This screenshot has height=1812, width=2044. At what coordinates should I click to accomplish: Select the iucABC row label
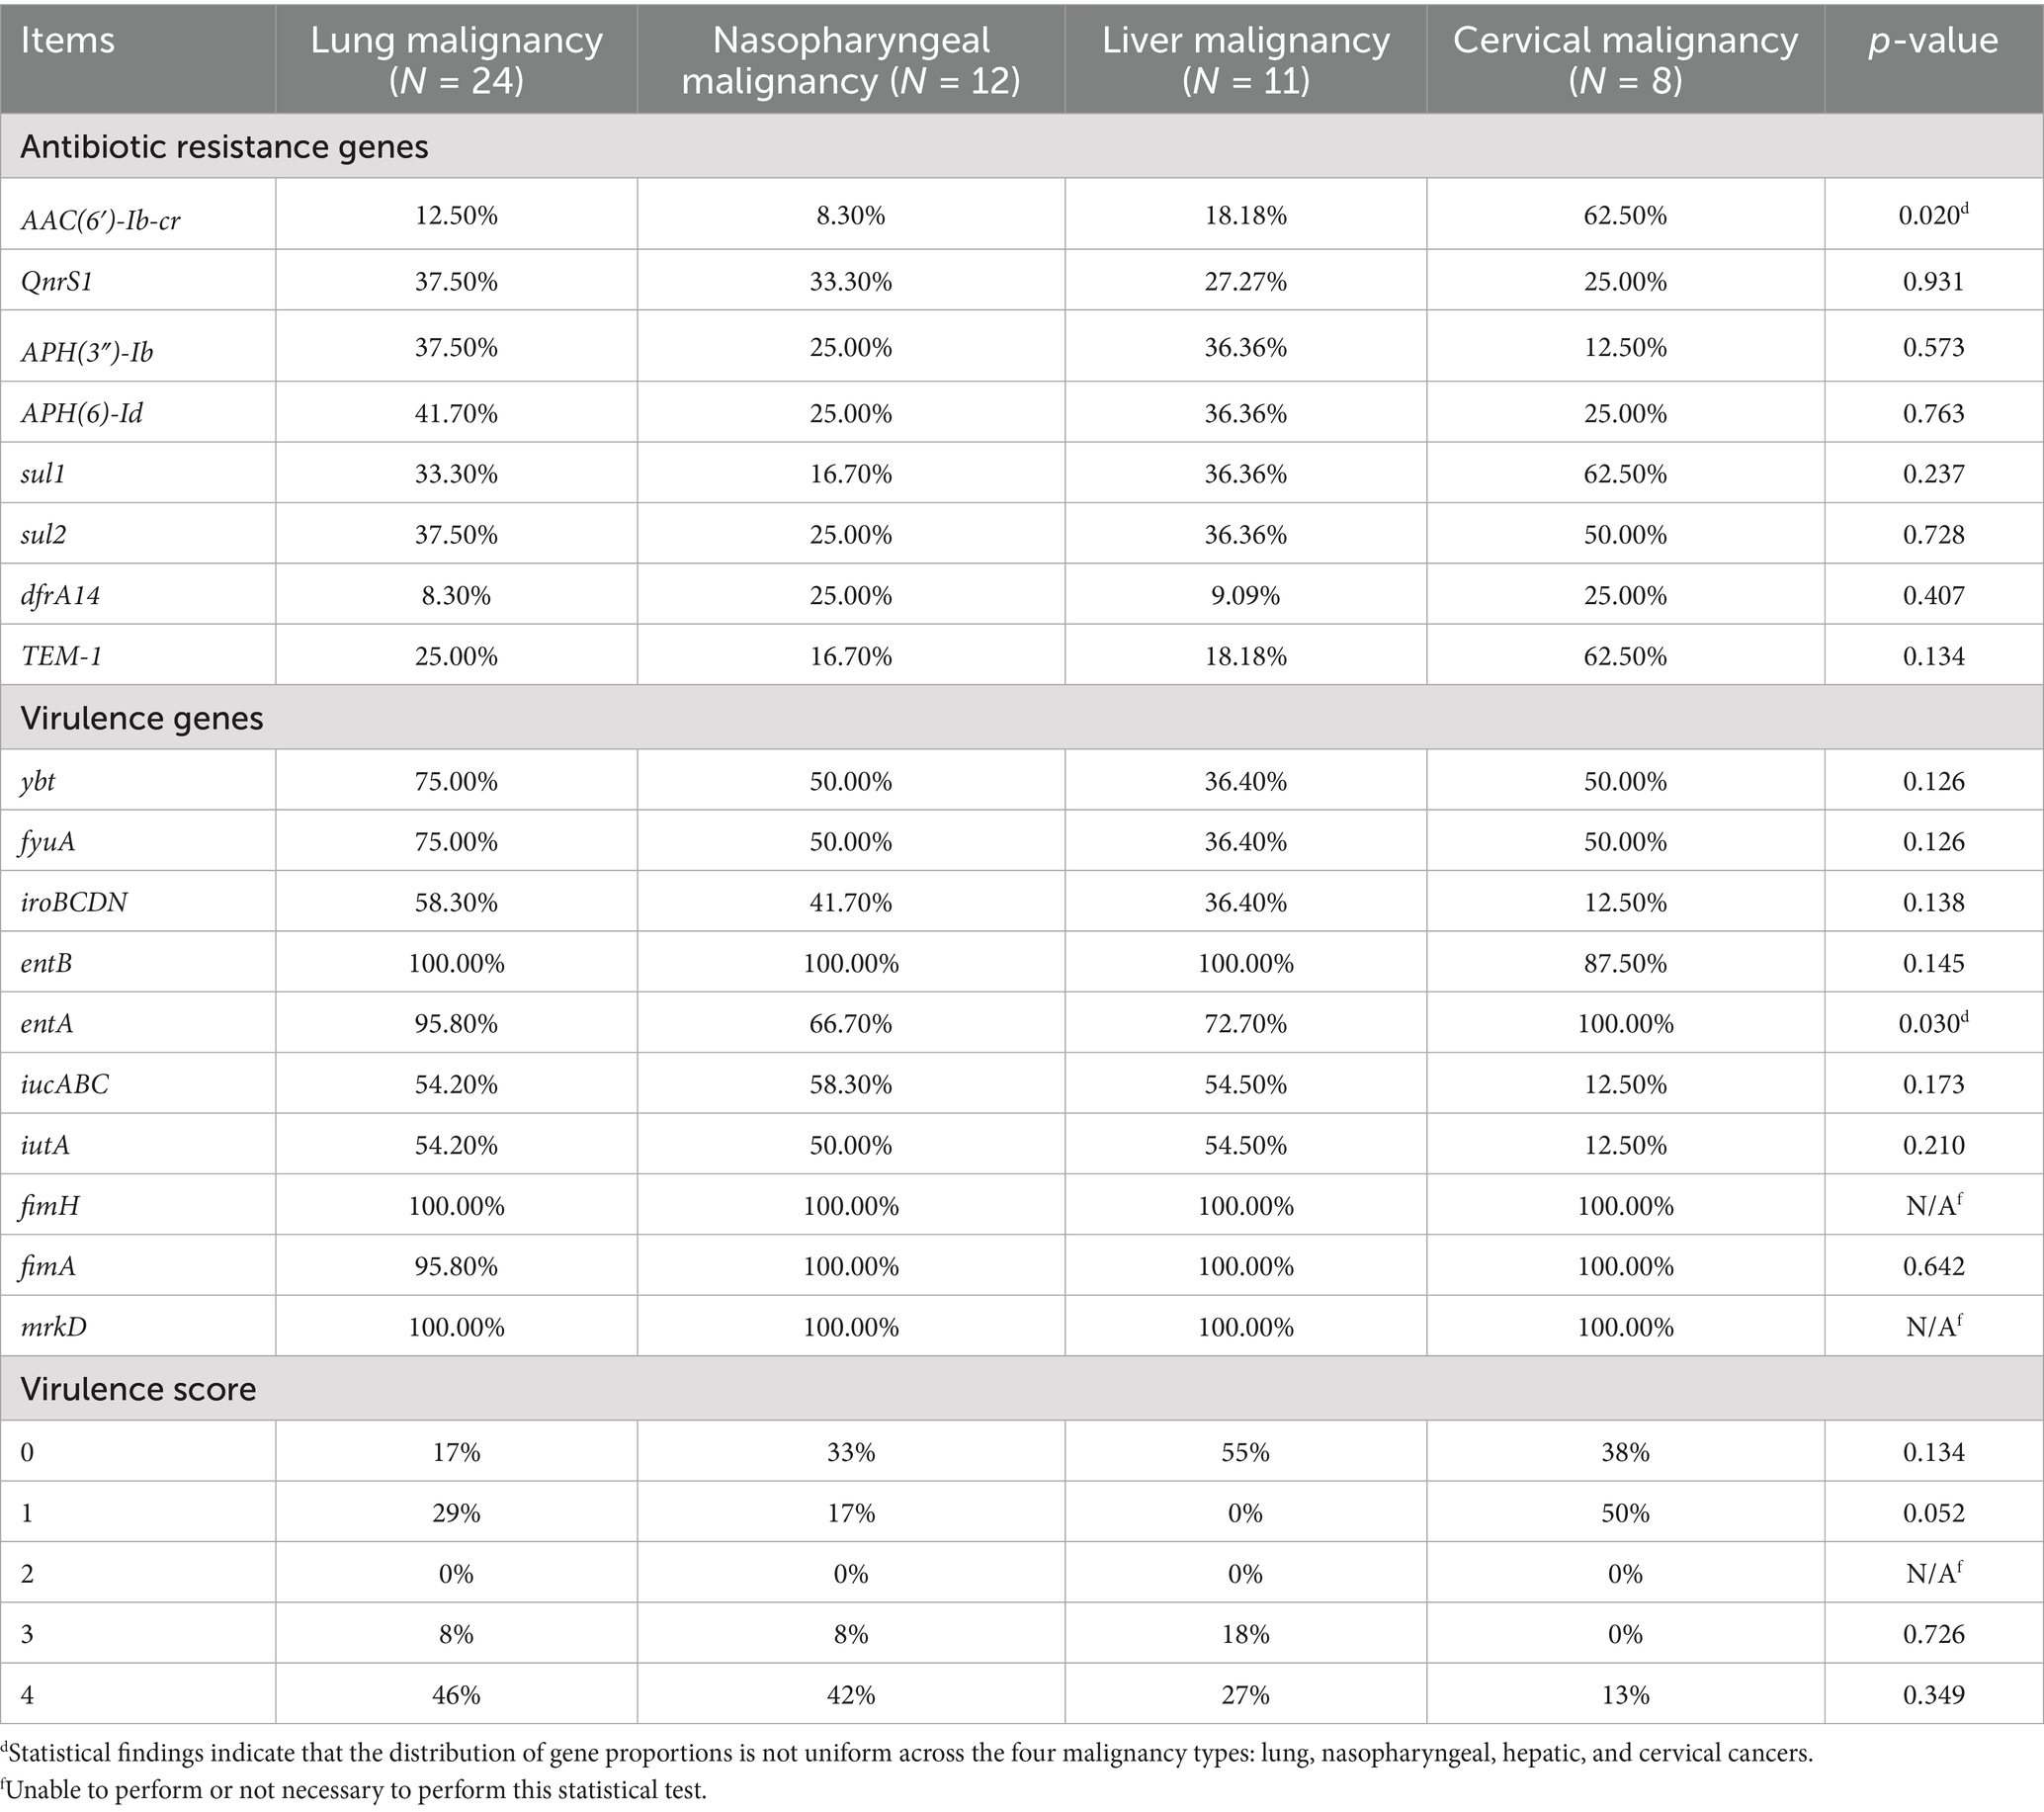tap(64, 1085)
